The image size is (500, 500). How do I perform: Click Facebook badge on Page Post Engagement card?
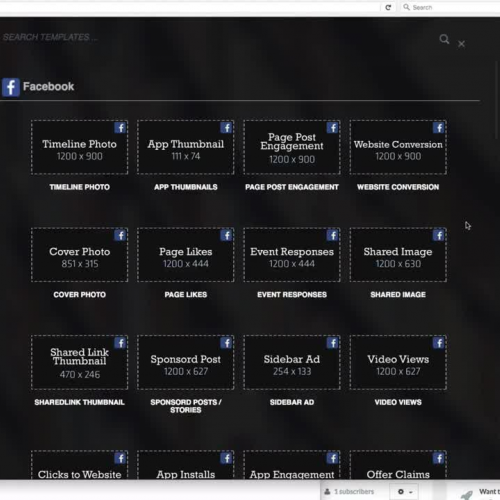point(333,128)
